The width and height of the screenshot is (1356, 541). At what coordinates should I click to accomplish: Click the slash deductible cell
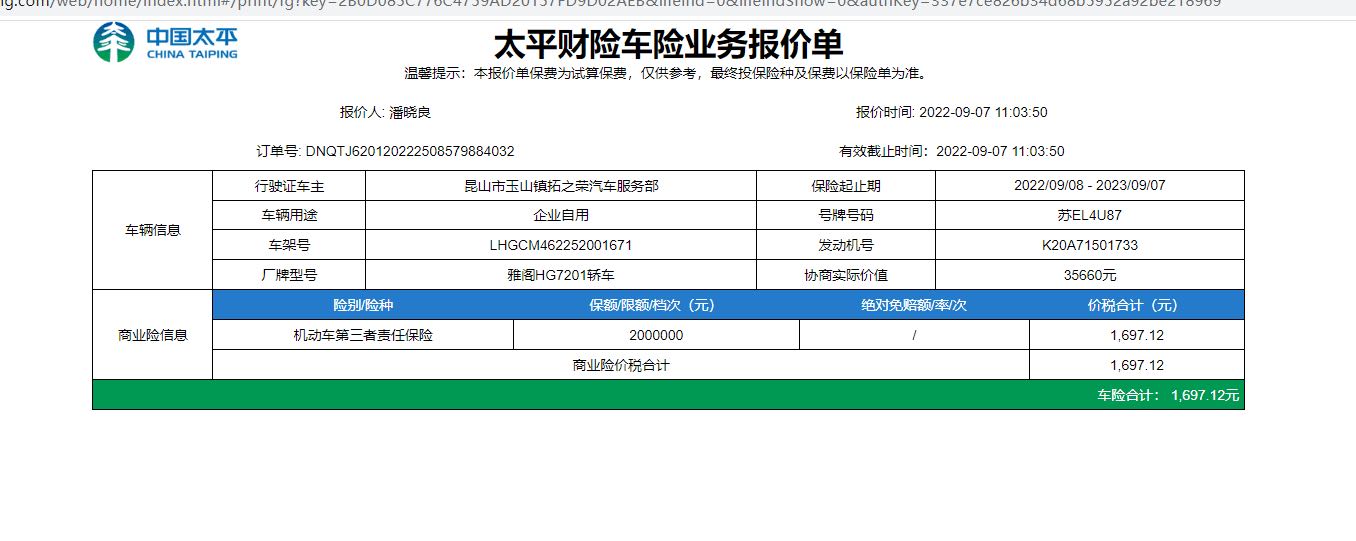click(914, 335)
